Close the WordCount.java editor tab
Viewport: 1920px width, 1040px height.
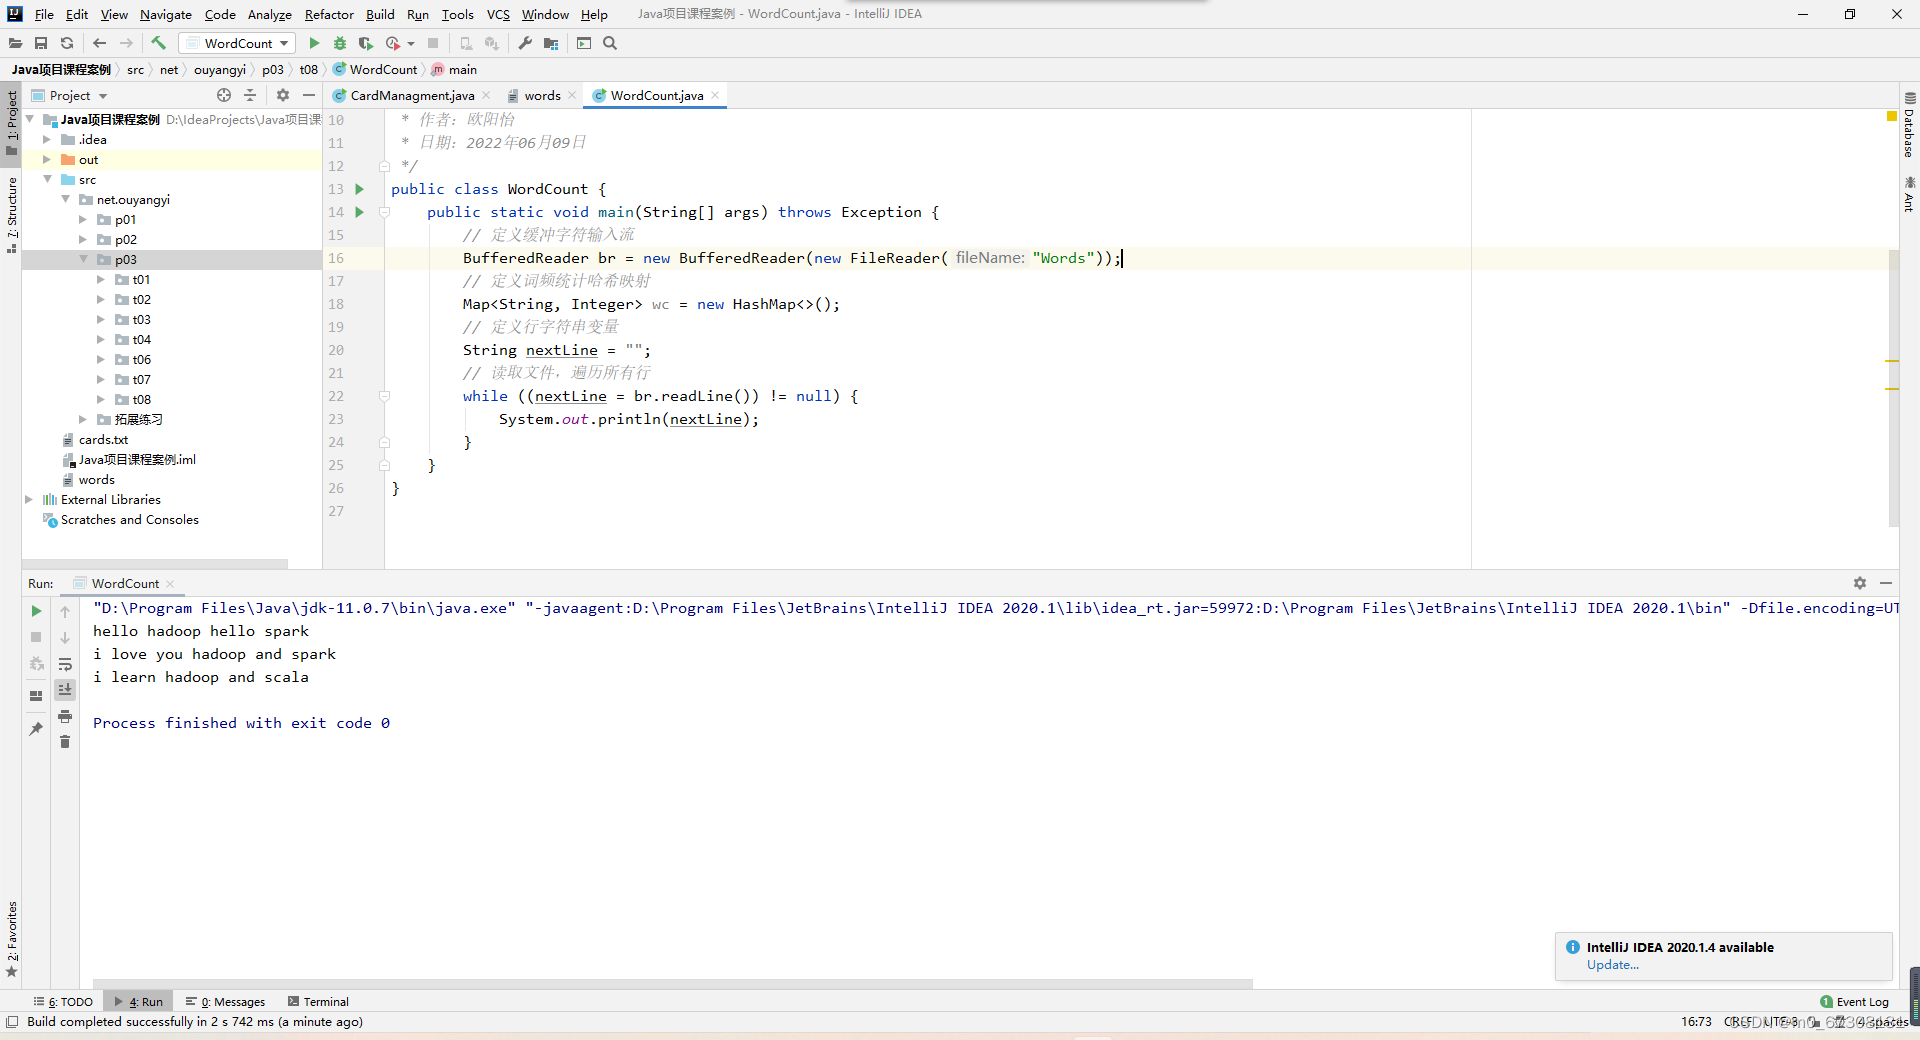pos(715,95)
